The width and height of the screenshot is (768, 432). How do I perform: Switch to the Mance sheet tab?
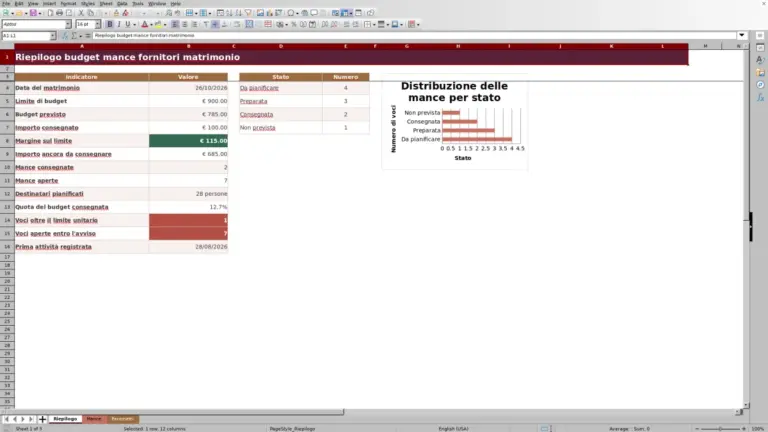pyautogui.click(x=94, y=419)
